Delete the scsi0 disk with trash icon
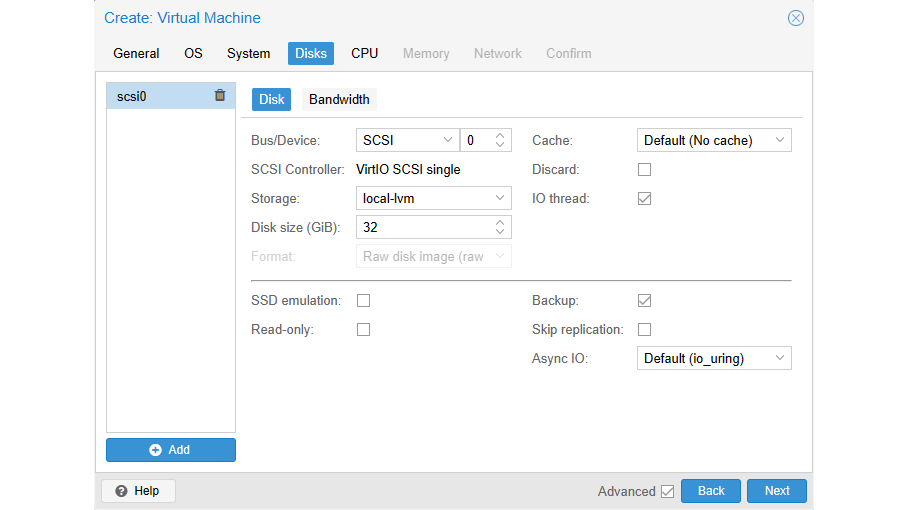 coord(220,96)
